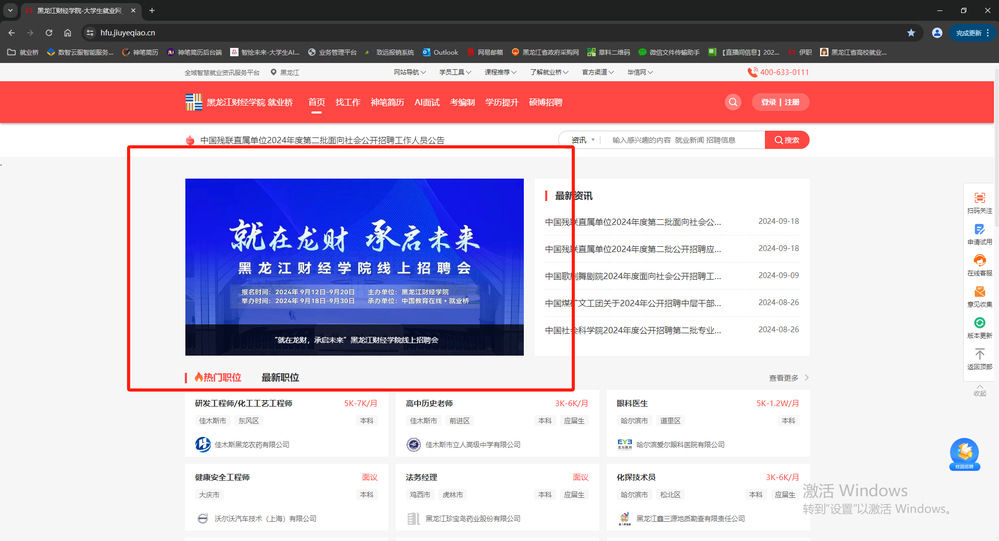Open the 网站导航 dropdown menu
Screen dimensions: 999x541
pyautogui.click(x=407, y=73)
